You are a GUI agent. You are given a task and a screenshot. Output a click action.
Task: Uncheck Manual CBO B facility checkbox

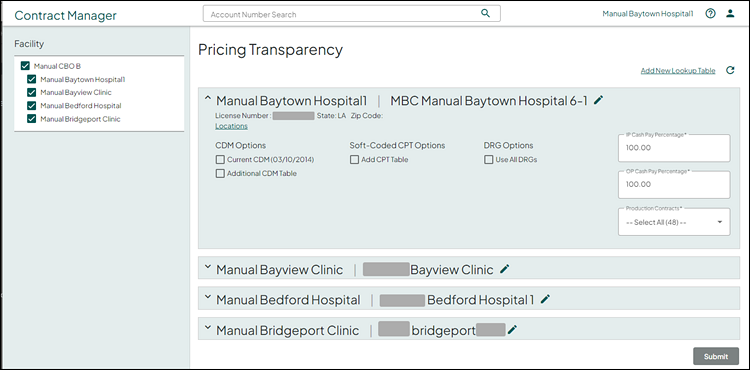click(x=25, y=66)
